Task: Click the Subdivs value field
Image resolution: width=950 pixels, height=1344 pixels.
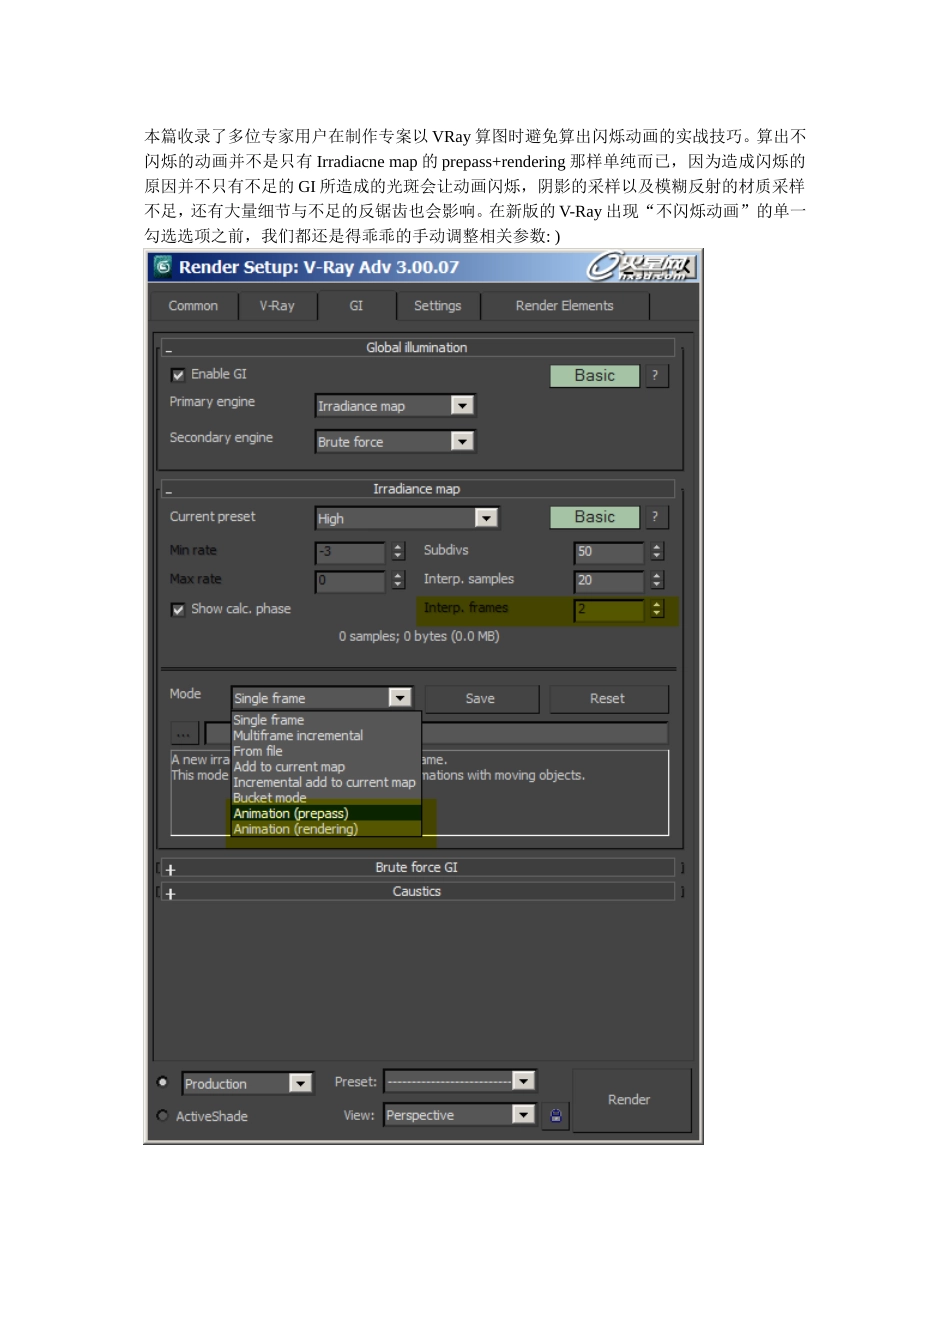Action: [609, 552]
